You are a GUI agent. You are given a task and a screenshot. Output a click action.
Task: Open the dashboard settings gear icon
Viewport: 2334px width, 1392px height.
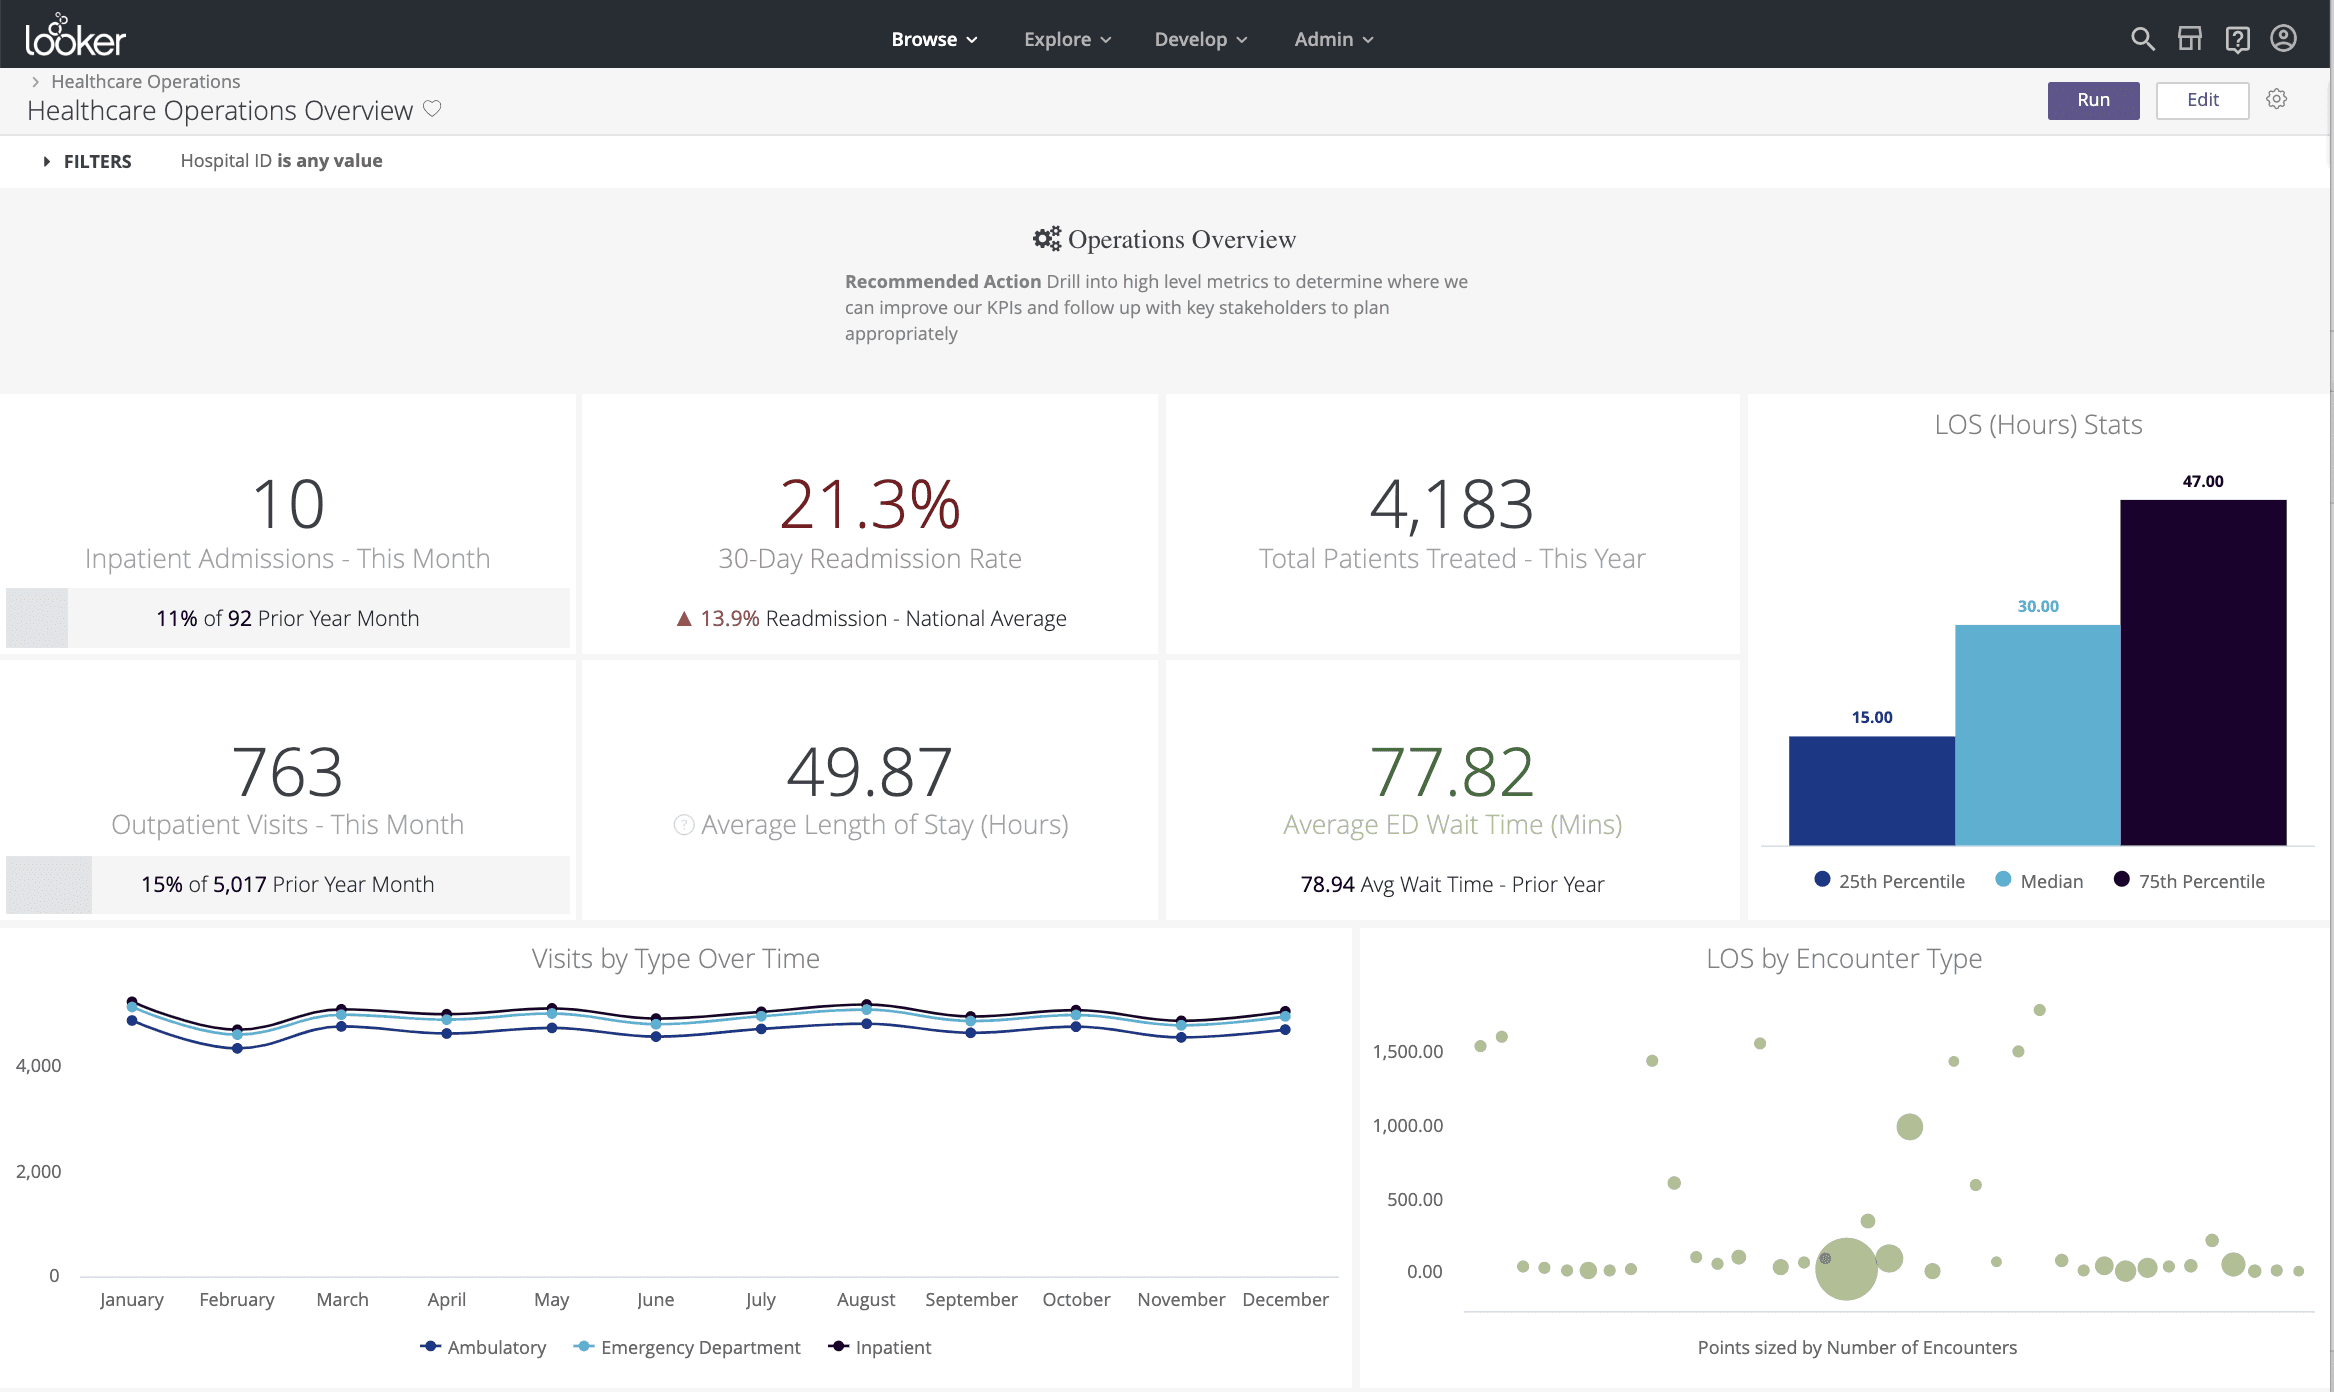[2277, 99]
